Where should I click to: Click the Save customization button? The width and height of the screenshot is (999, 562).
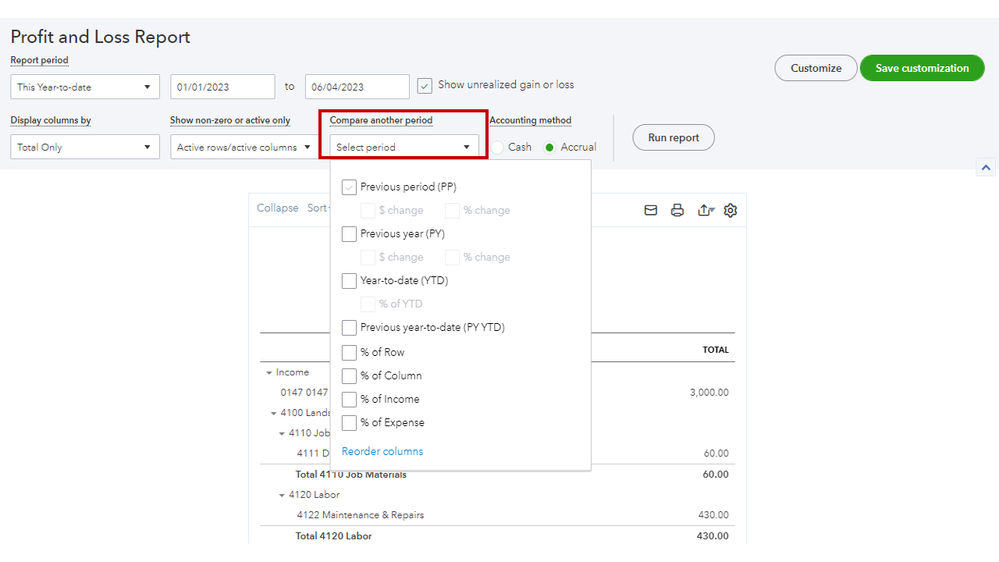click(921, 68)
